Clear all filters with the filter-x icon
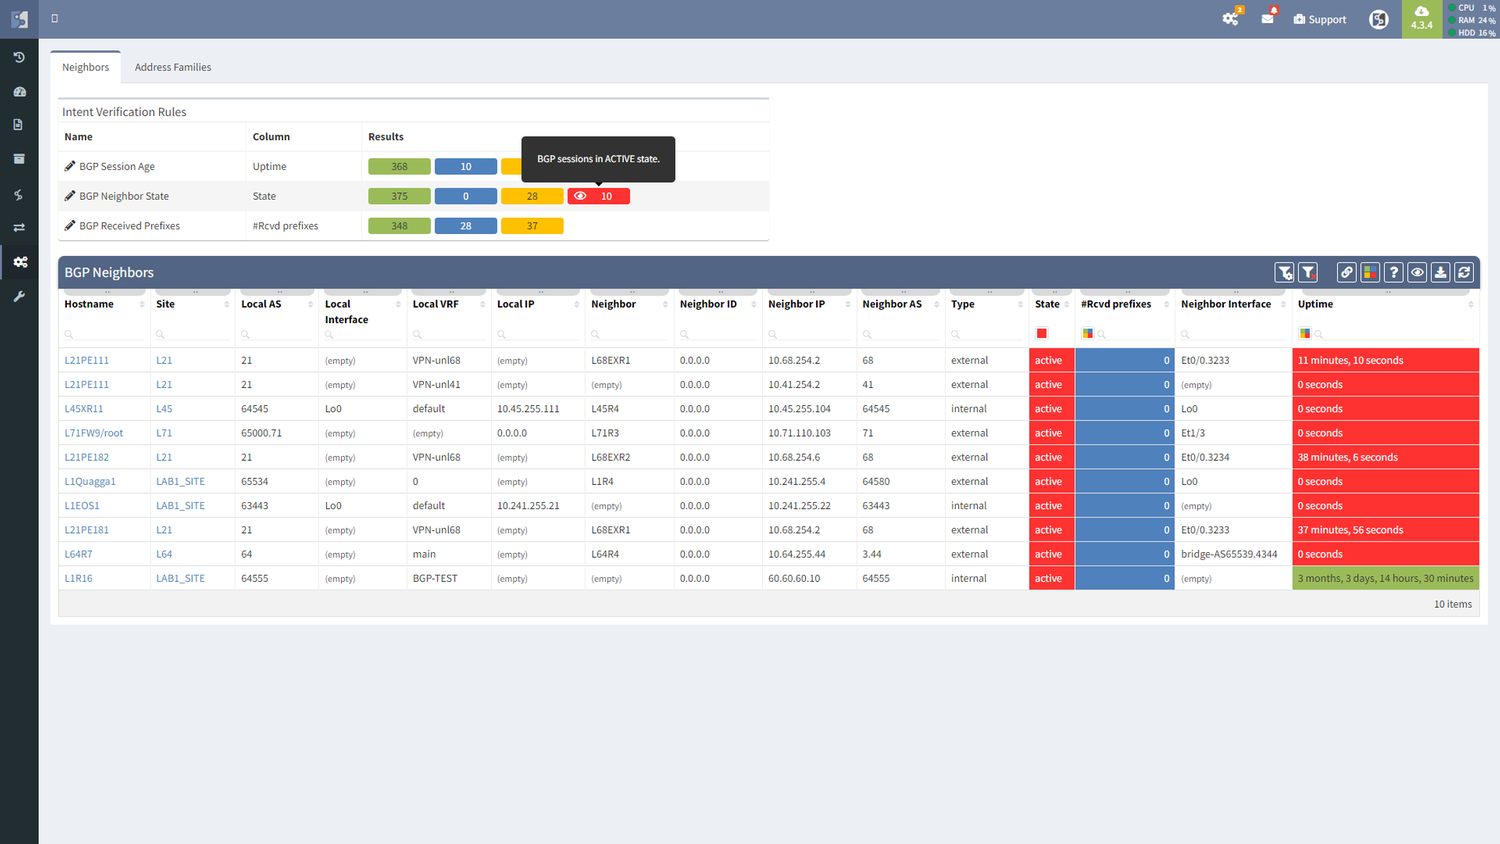Viewport: 1500px width, 844px height. (1308, 272)
